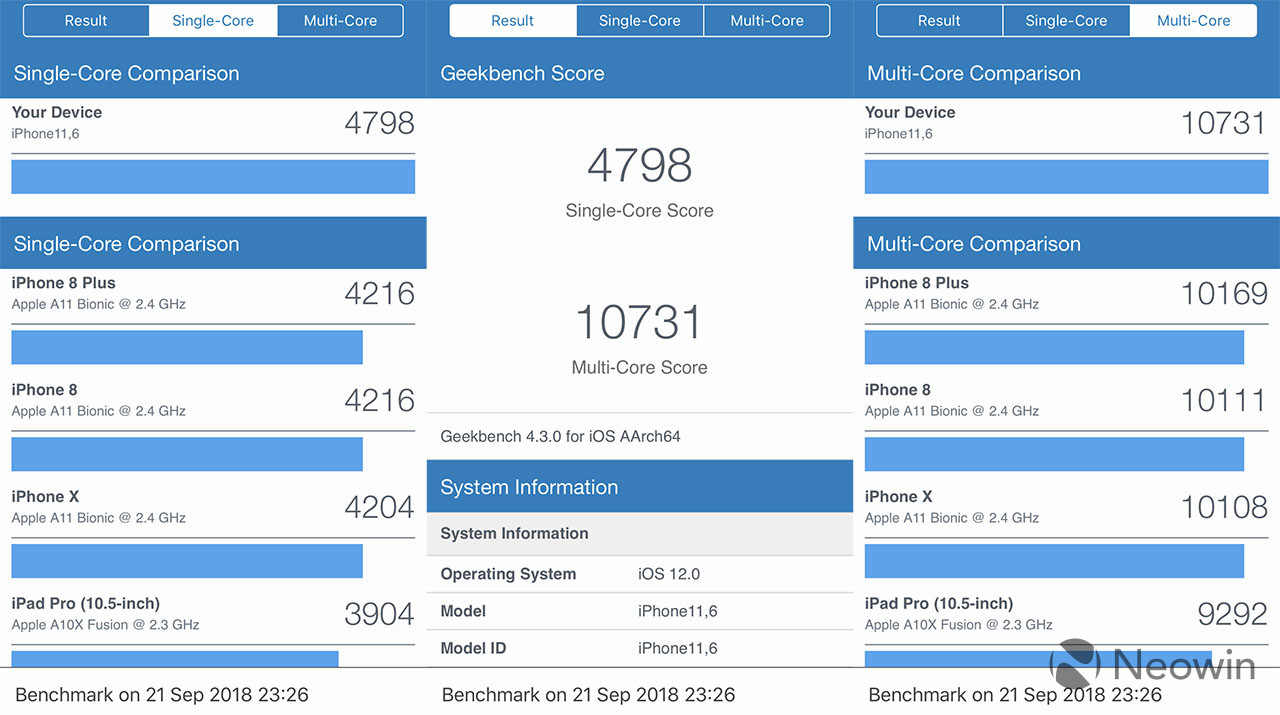Click the Geekbench 4.3.0 version text
This screenshot has height=715, width=1280.
[x=560, y=437]
